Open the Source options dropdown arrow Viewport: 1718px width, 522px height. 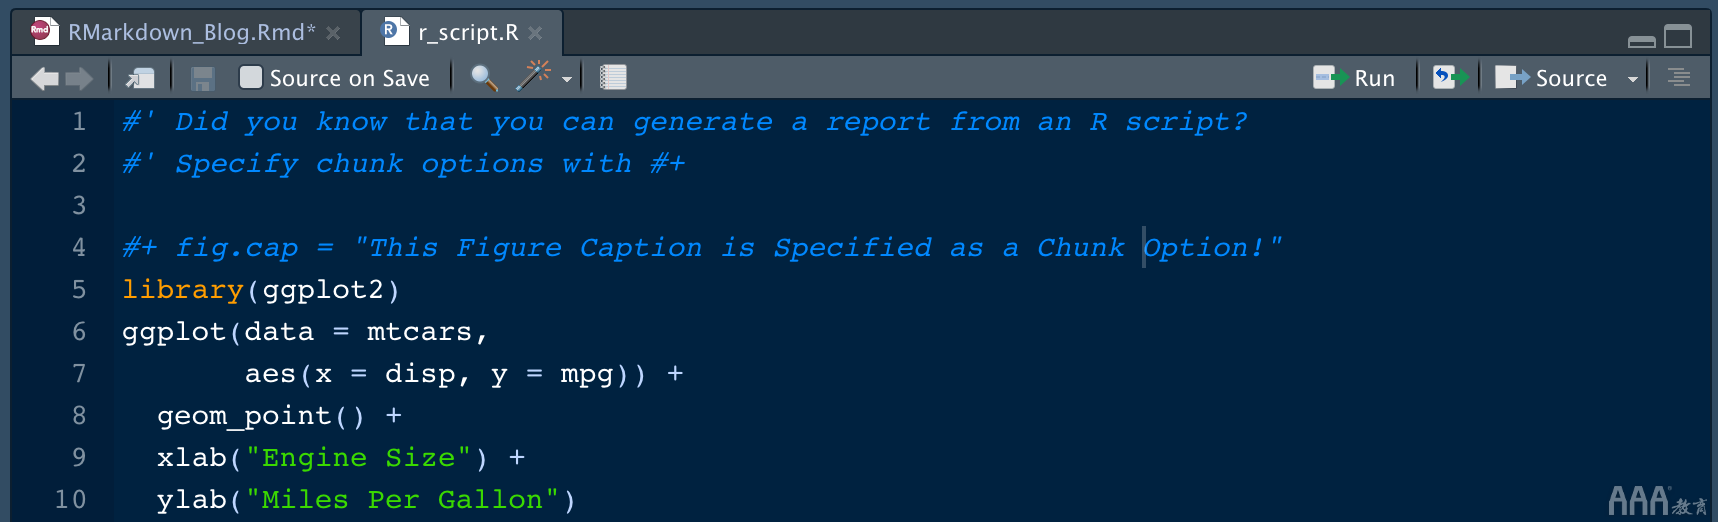(1633, 78)
